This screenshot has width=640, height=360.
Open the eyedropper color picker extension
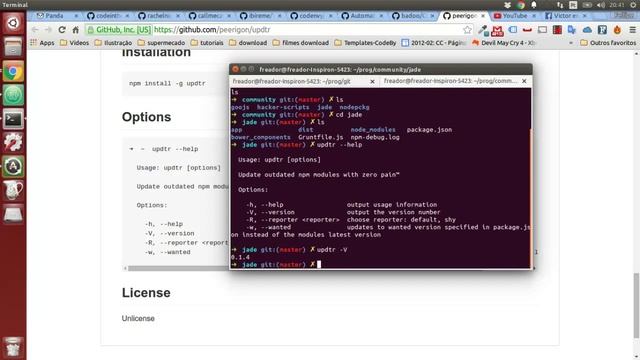coord(483,30)
